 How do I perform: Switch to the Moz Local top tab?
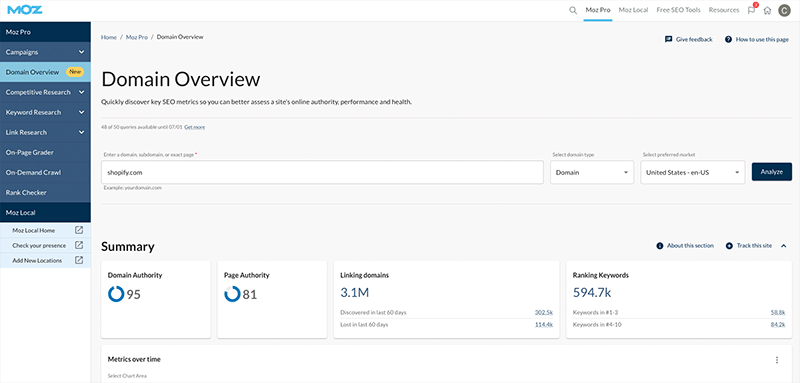tap(633, 10)
